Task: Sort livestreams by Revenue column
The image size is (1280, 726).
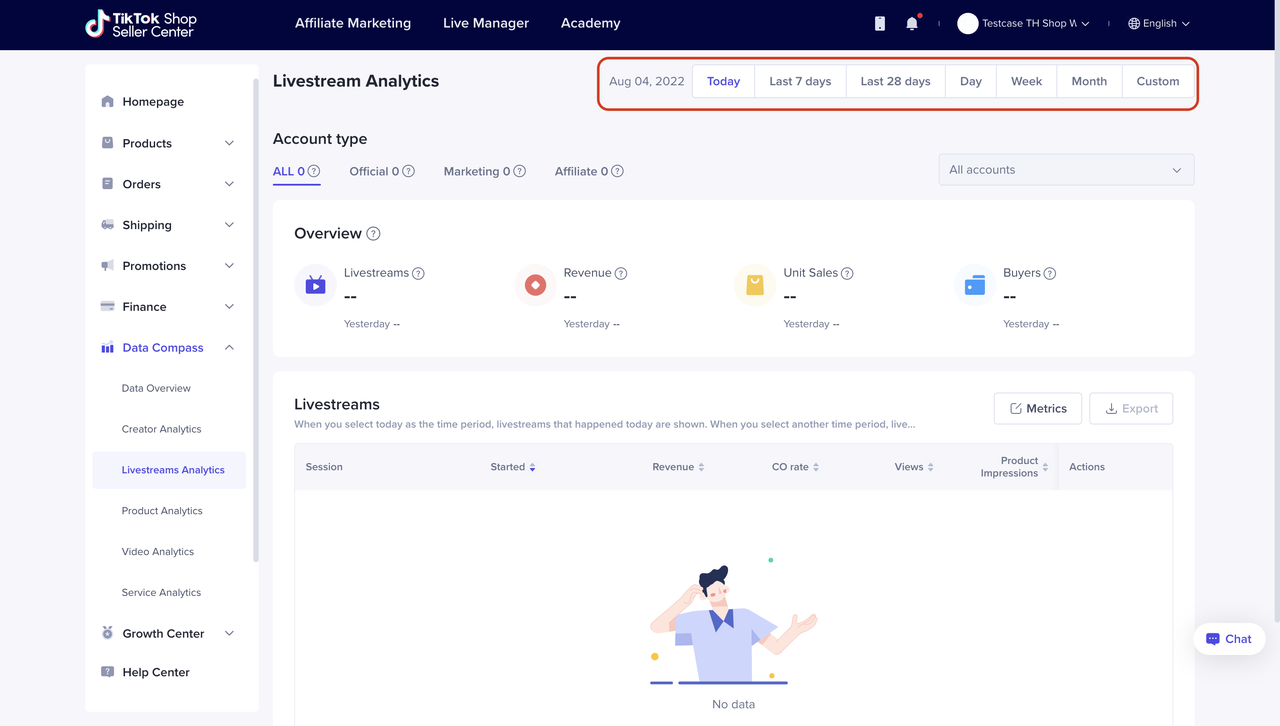Action: (701, 467)
